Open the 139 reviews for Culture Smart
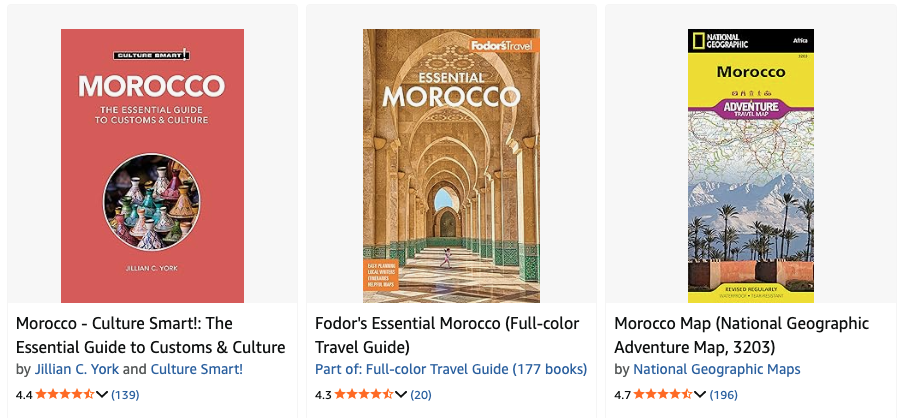904x418 pixels. [x=125, y=394]
